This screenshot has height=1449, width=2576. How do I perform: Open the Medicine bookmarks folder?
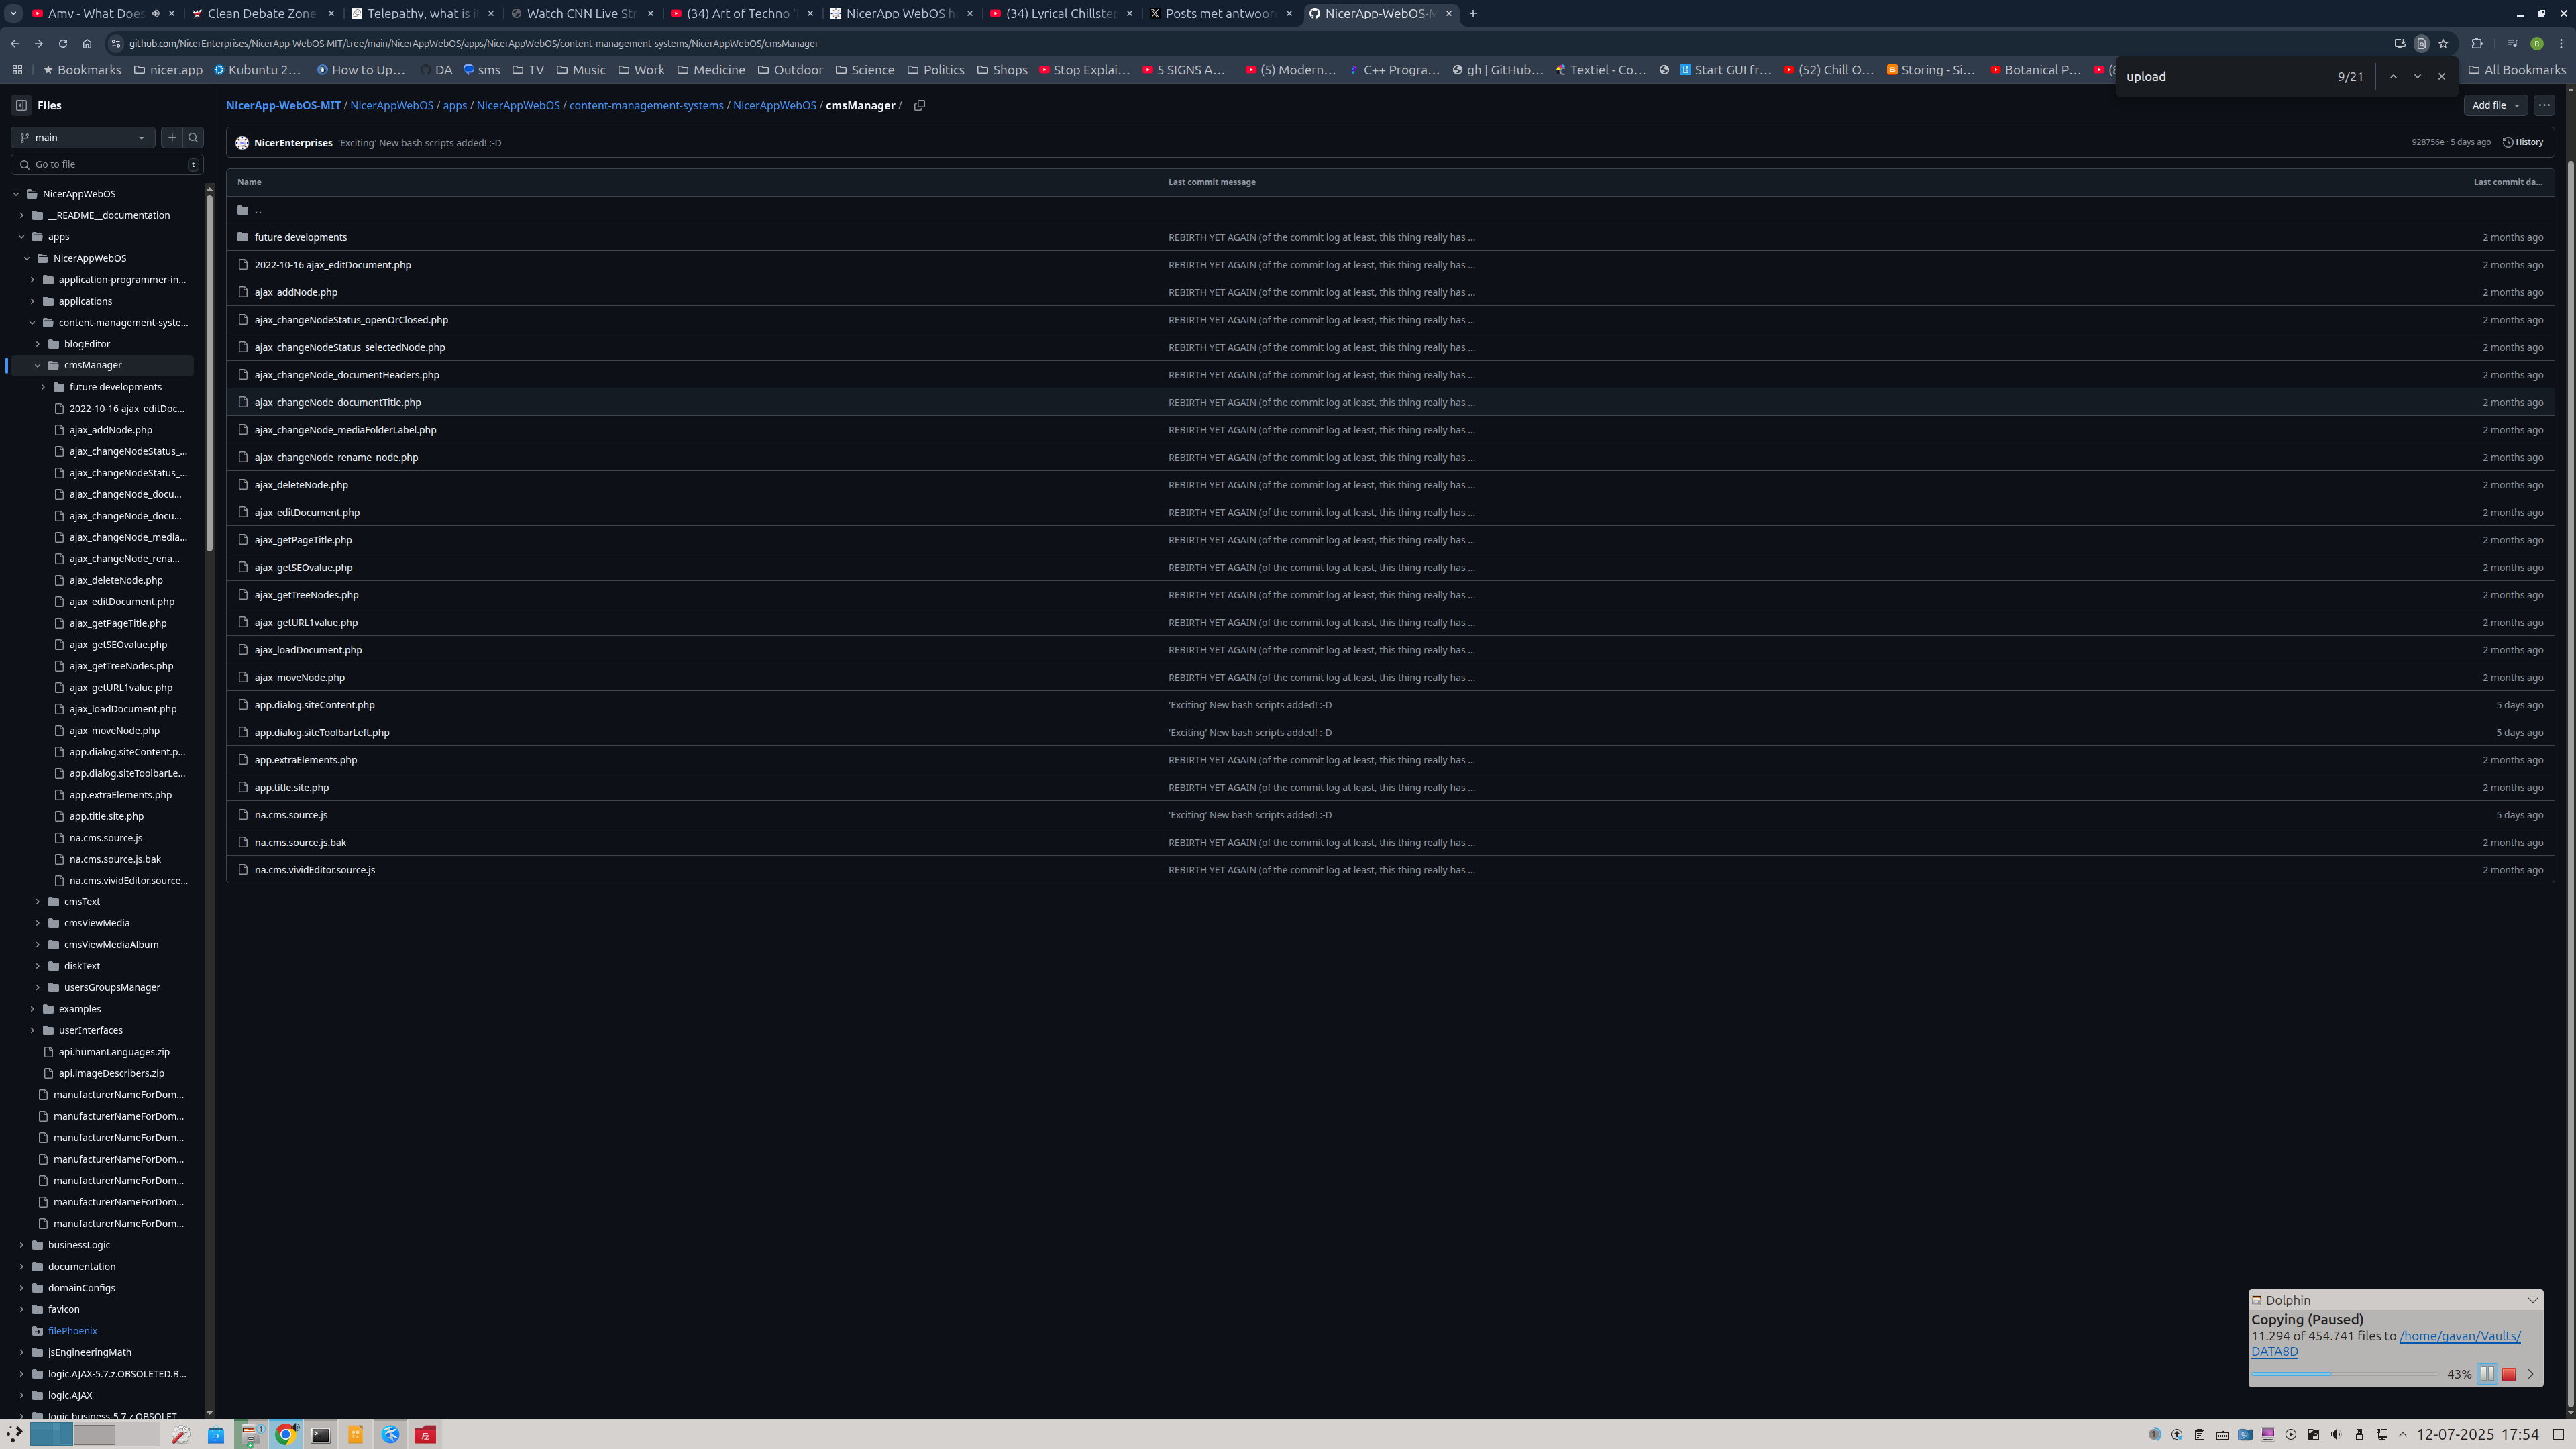click(x=711, y=70)
